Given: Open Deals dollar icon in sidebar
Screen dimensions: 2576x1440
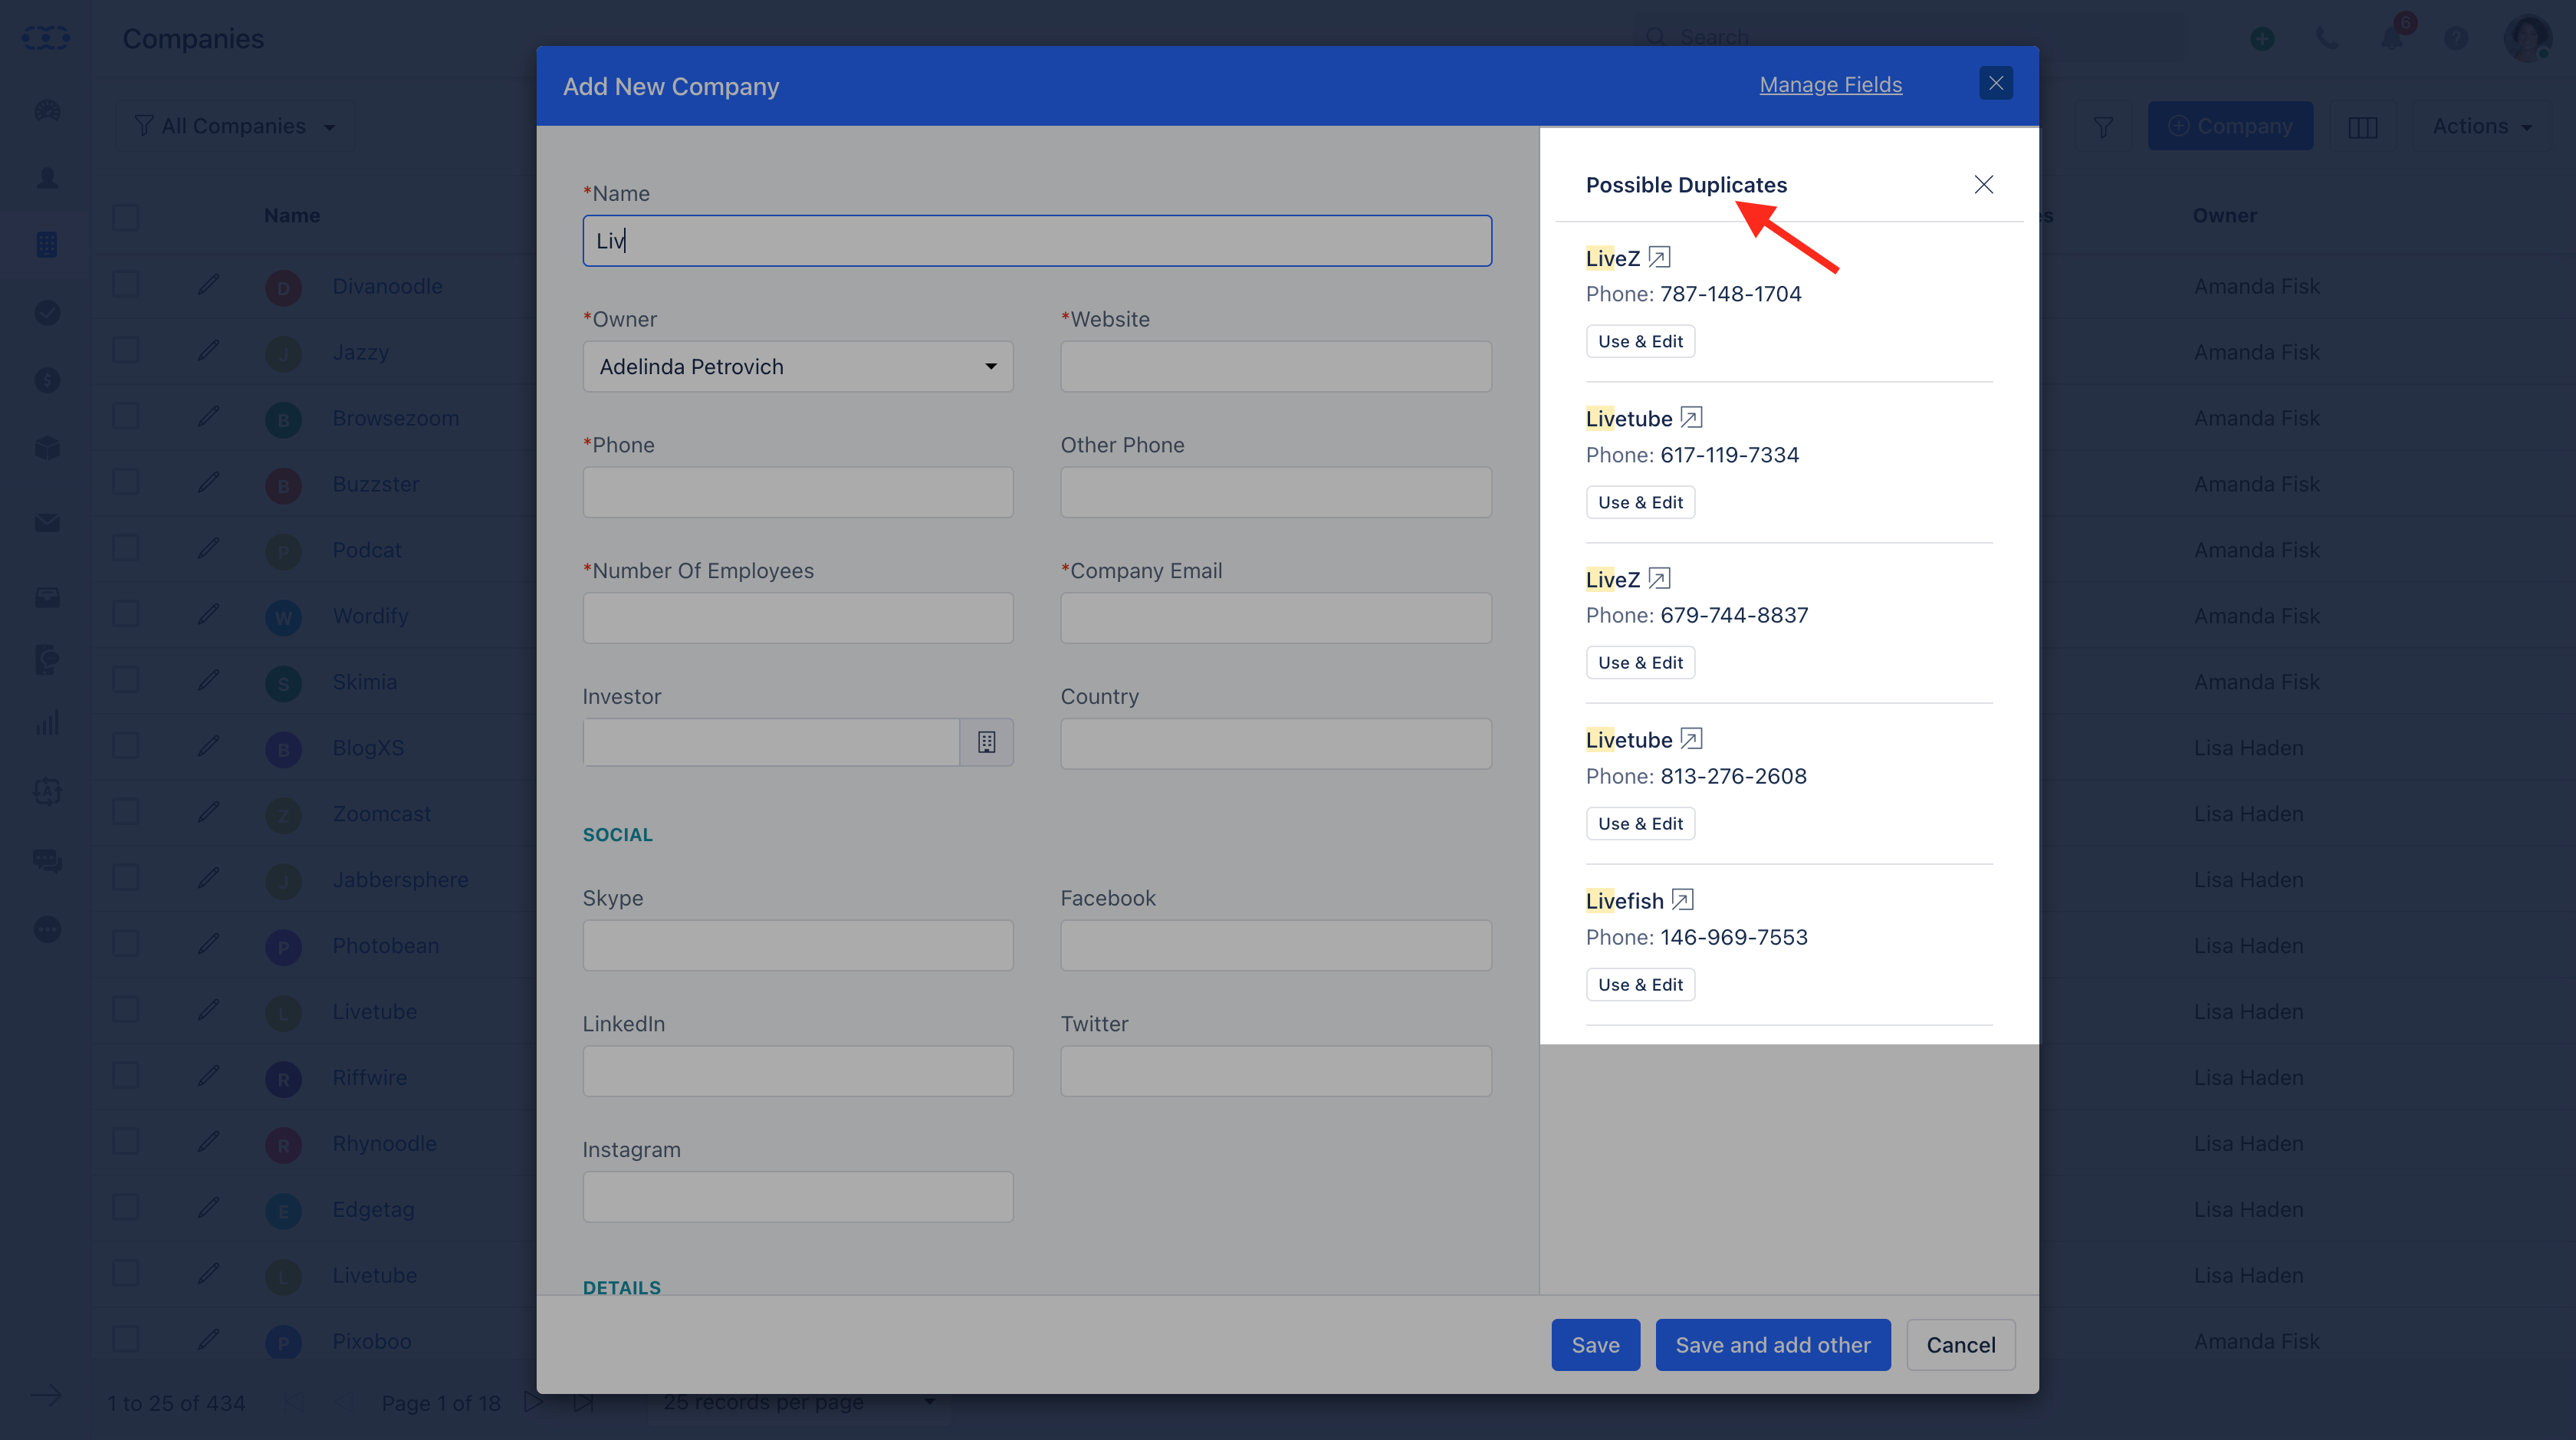Looking at the screenshot, I should pyautogui.click(x=47, y=380).
